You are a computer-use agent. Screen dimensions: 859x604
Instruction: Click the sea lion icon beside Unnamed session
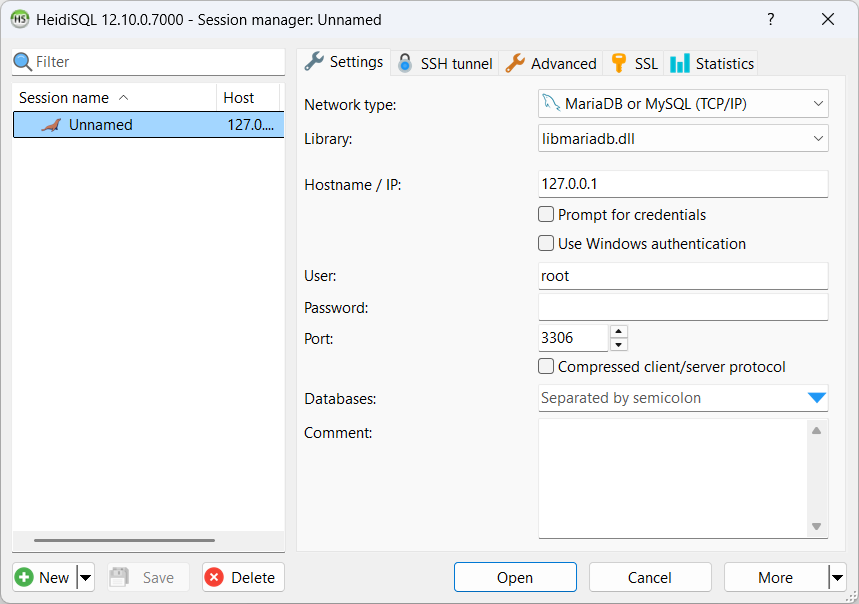click(51, 125)
